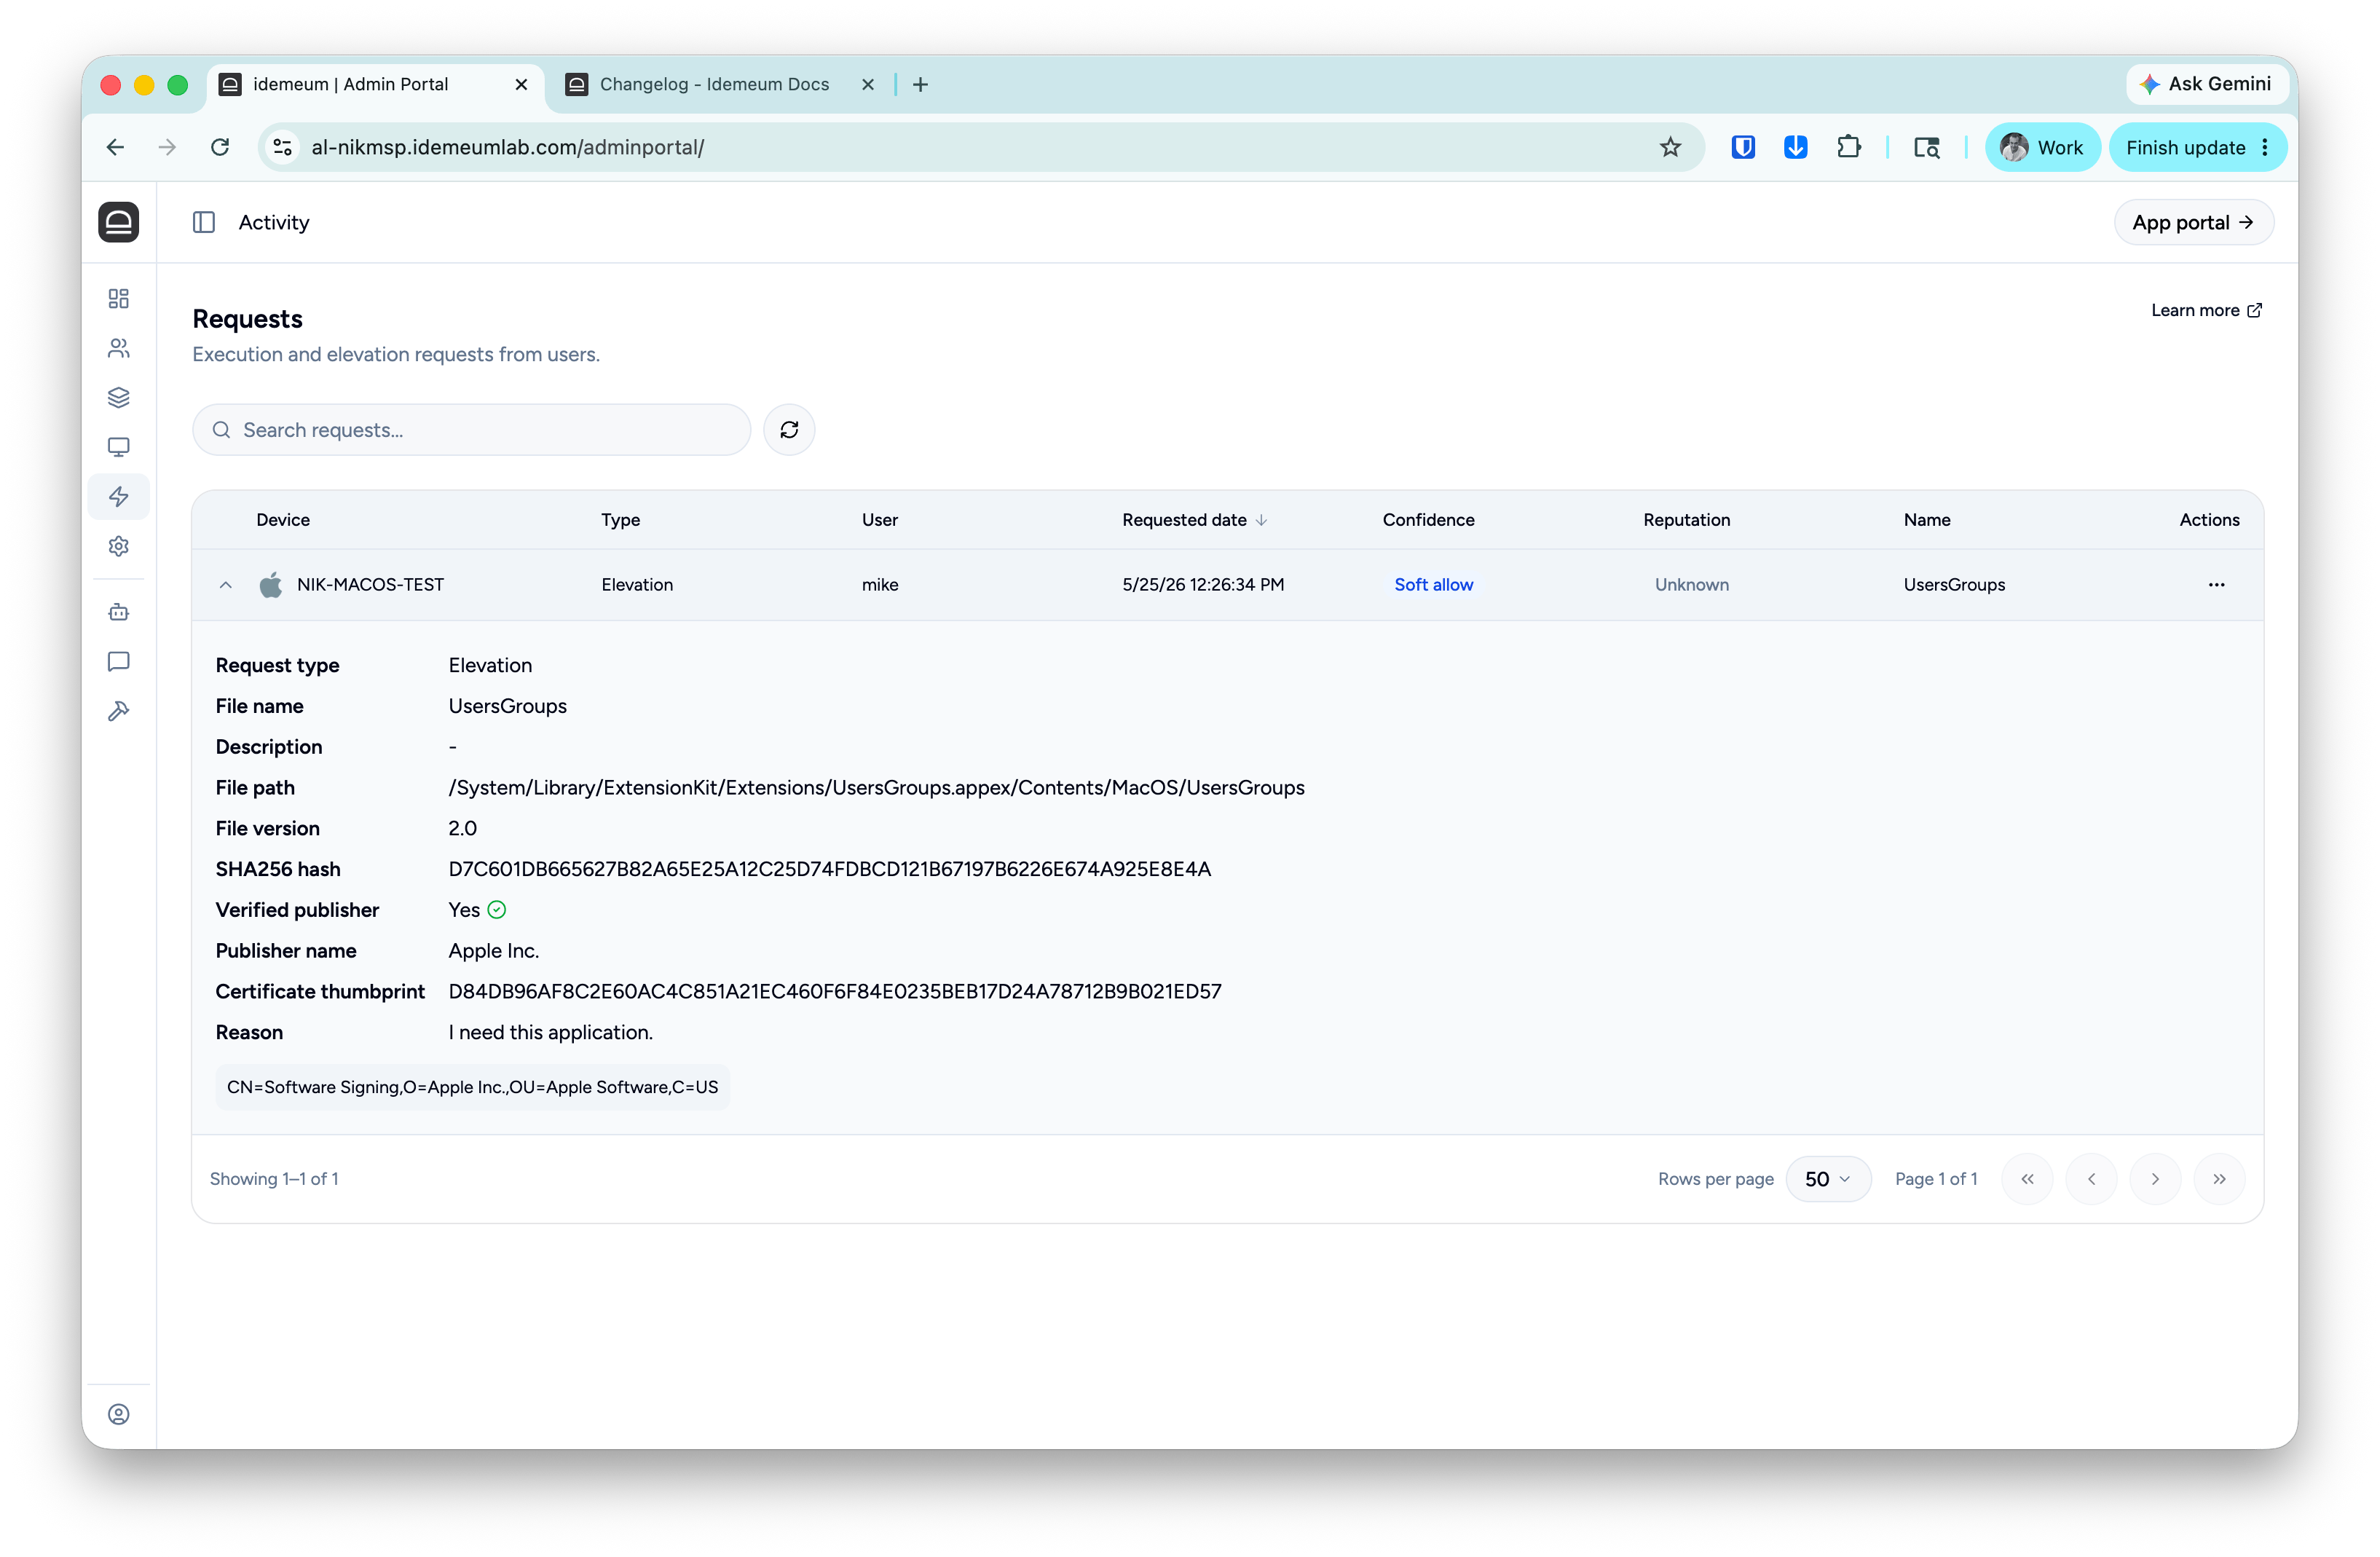Go to the next page of results
Screen dimensions: 2380x1557
point(2155,1179)
